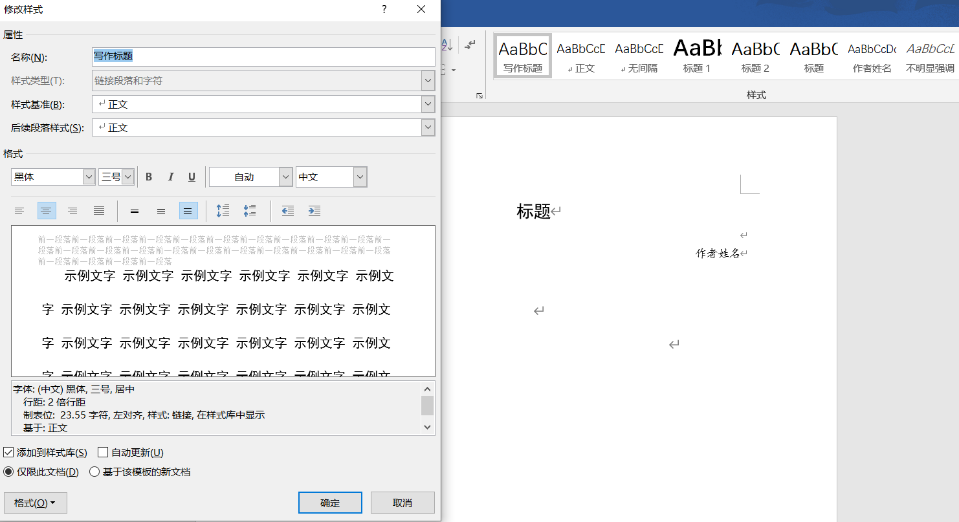This screenshot has width=959, height=522.
Task: Toggle 添加到样式库 checkbox
Action: [x=9, y=453]
